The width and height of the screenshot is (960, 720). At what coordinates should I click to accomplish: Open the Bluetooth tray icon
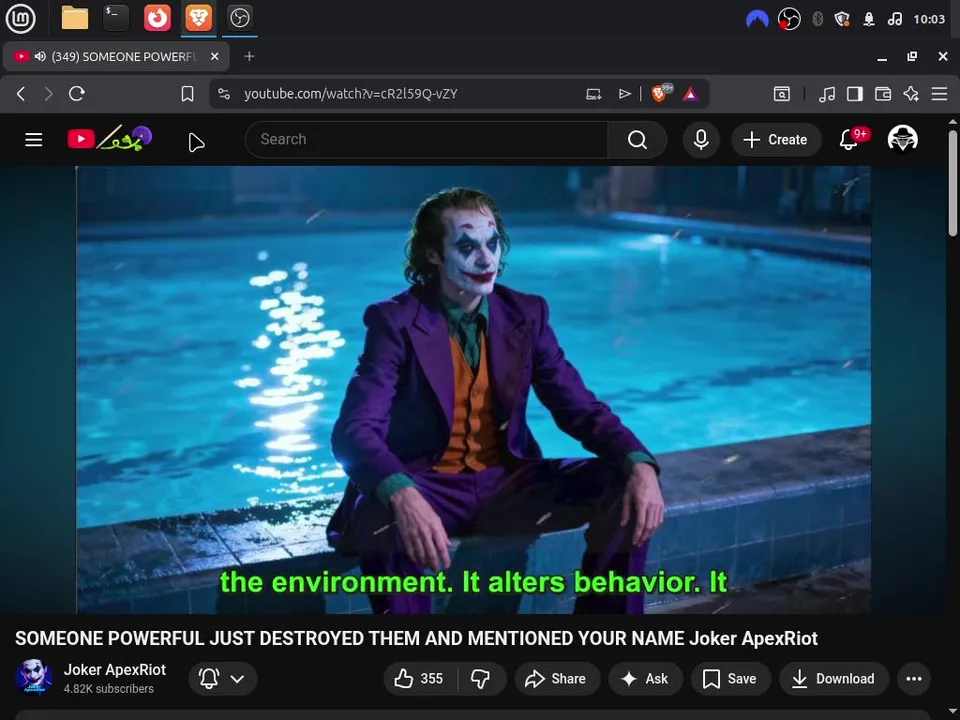point(817,20)
